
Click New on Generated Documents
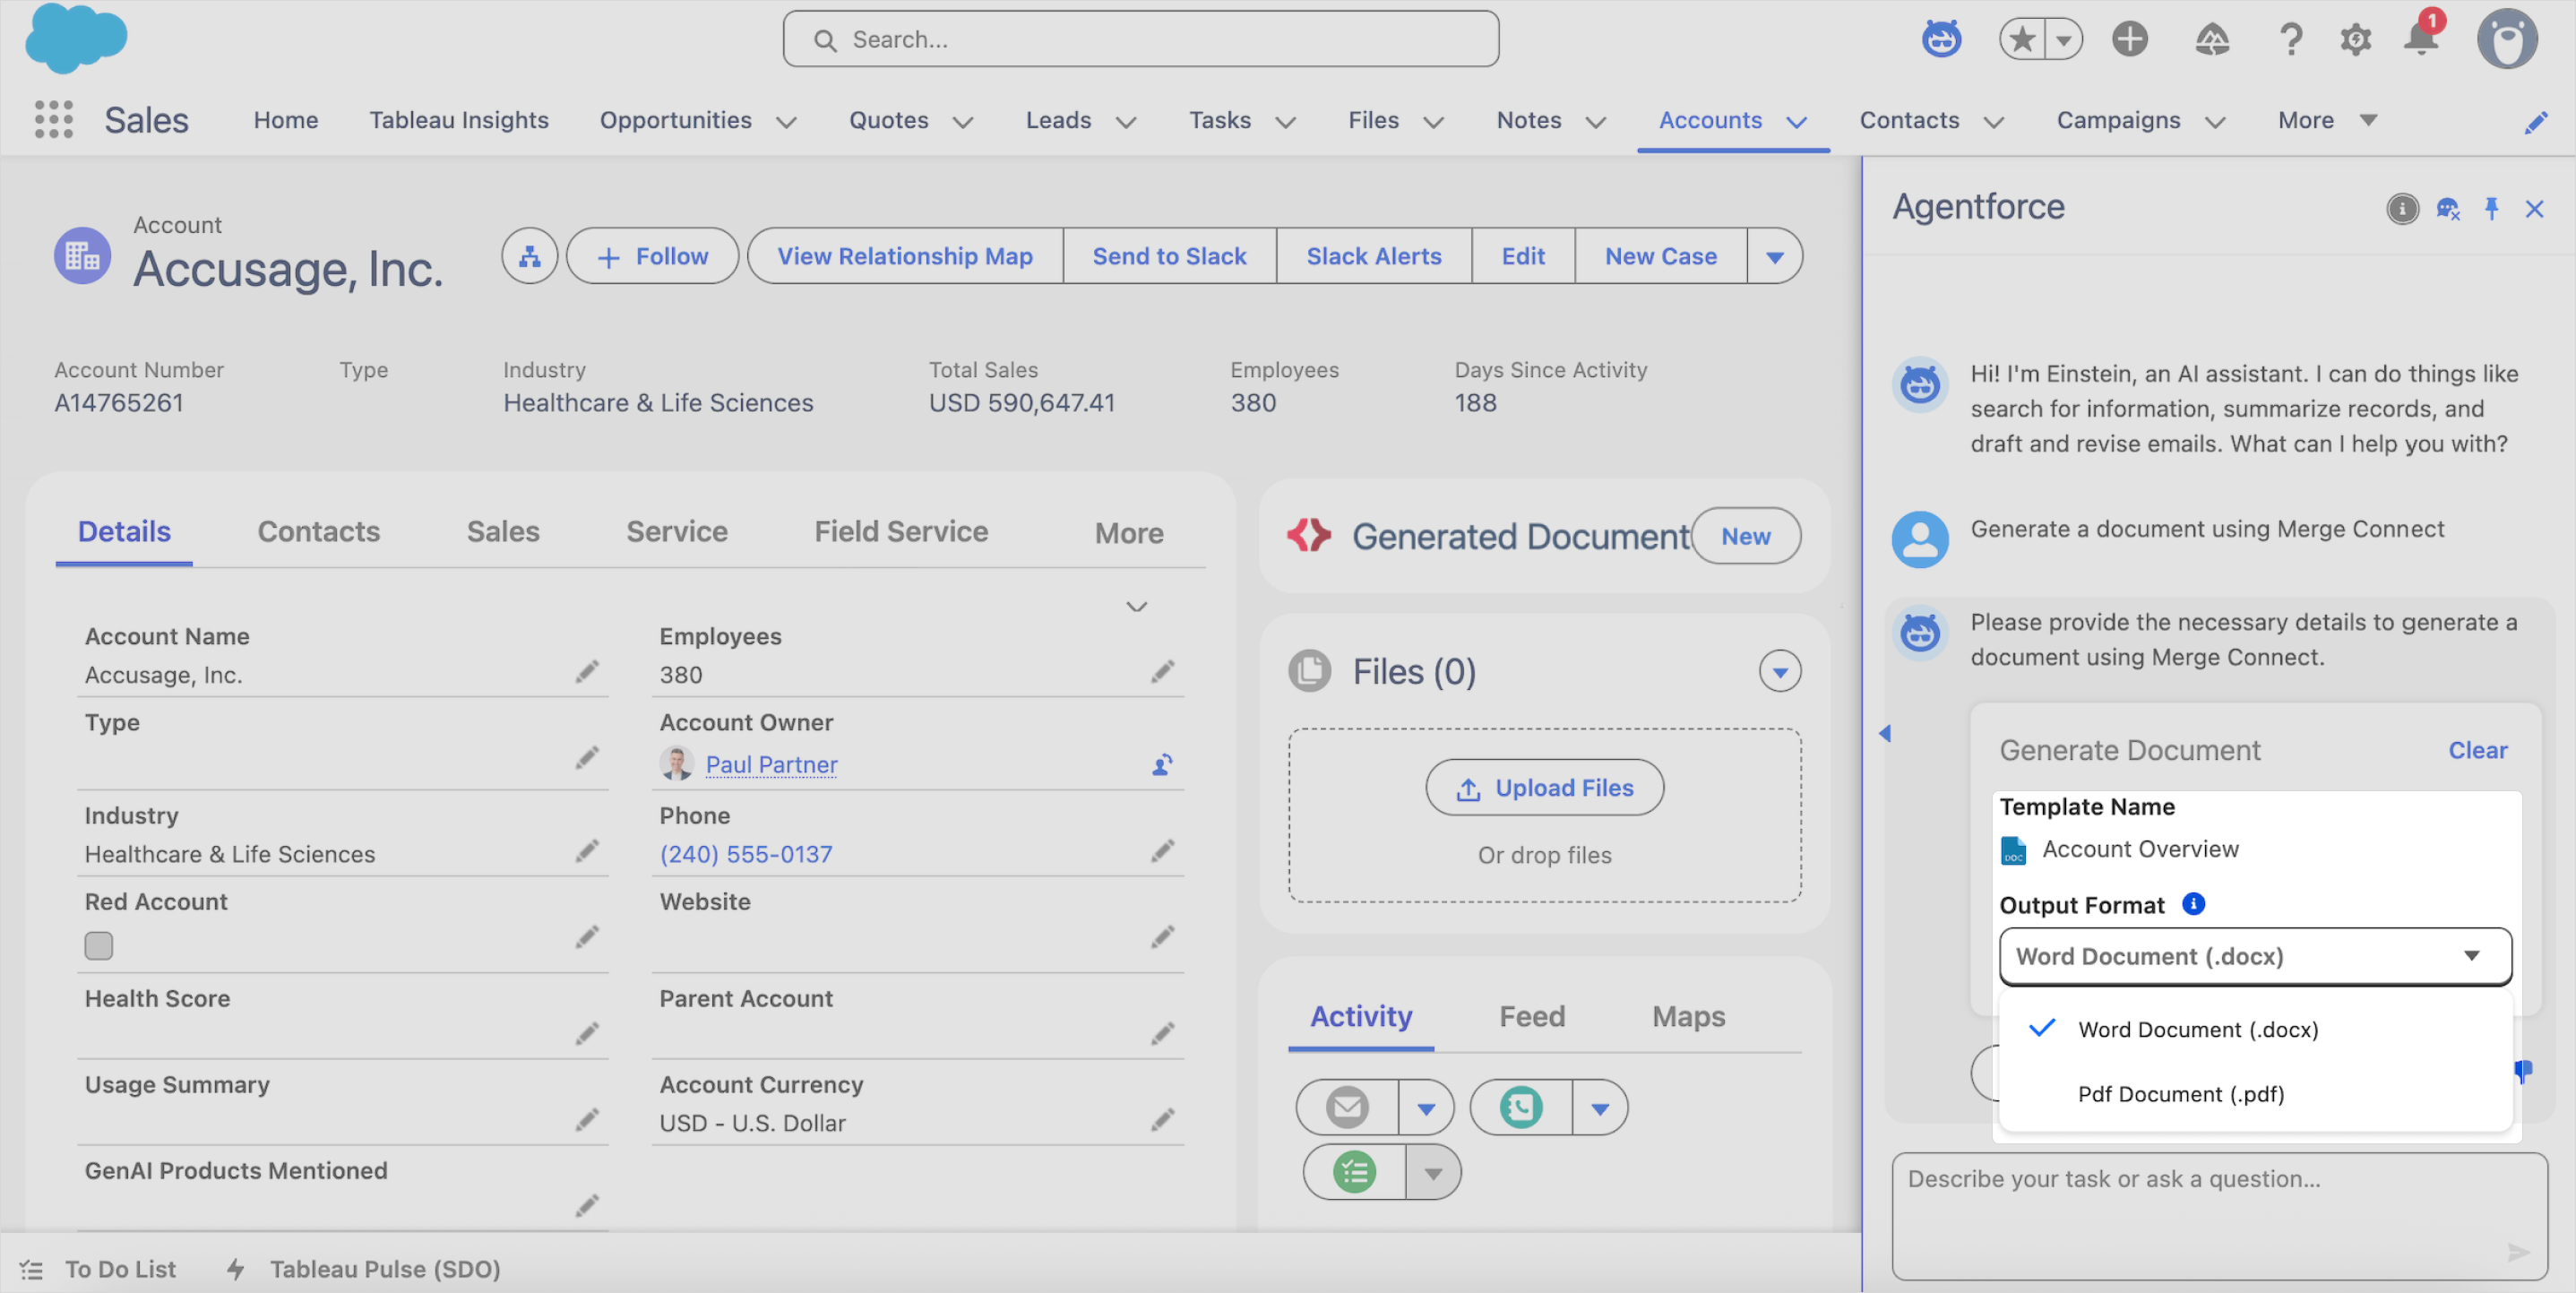pos(1746,536)
